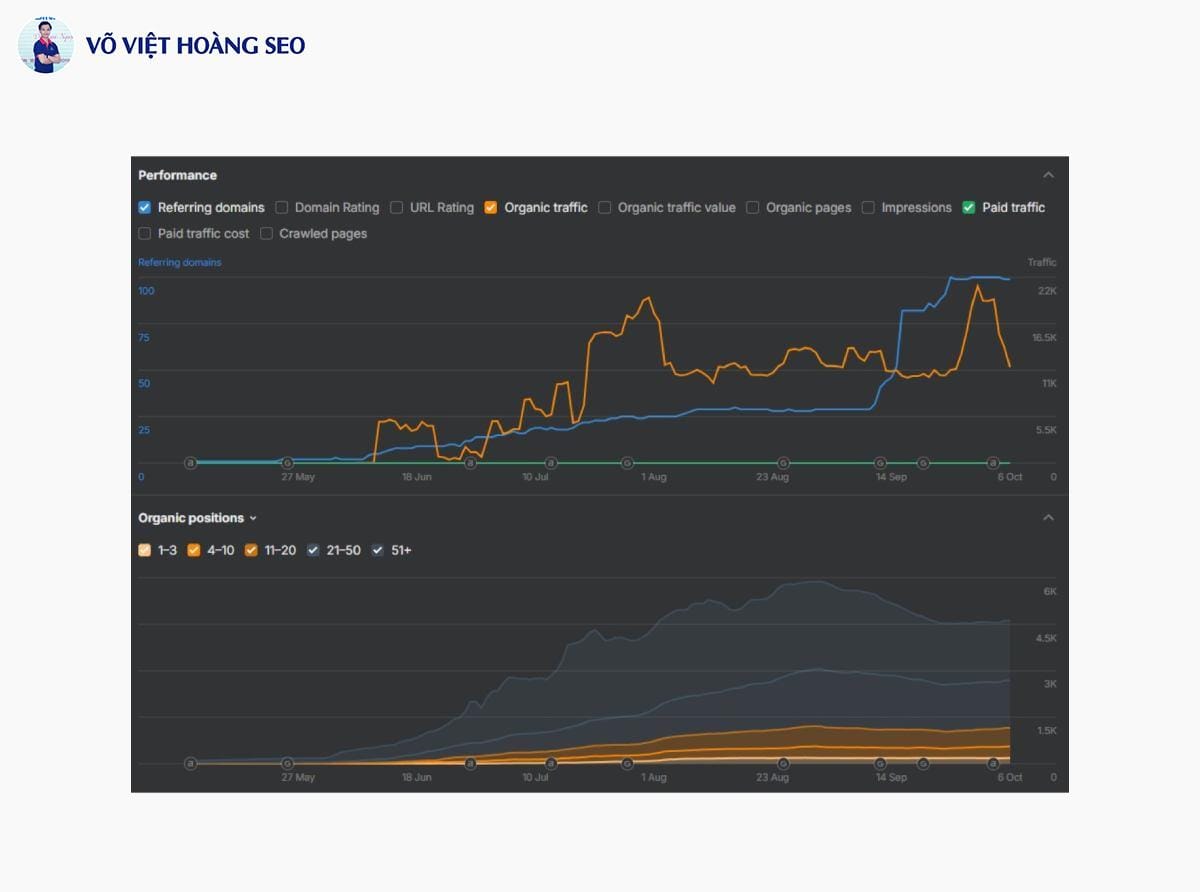The image size is (1200, 892).
Task: Uncheck the Referring domains checkbox
Action: pyautogui.click(x=145, y=208)
